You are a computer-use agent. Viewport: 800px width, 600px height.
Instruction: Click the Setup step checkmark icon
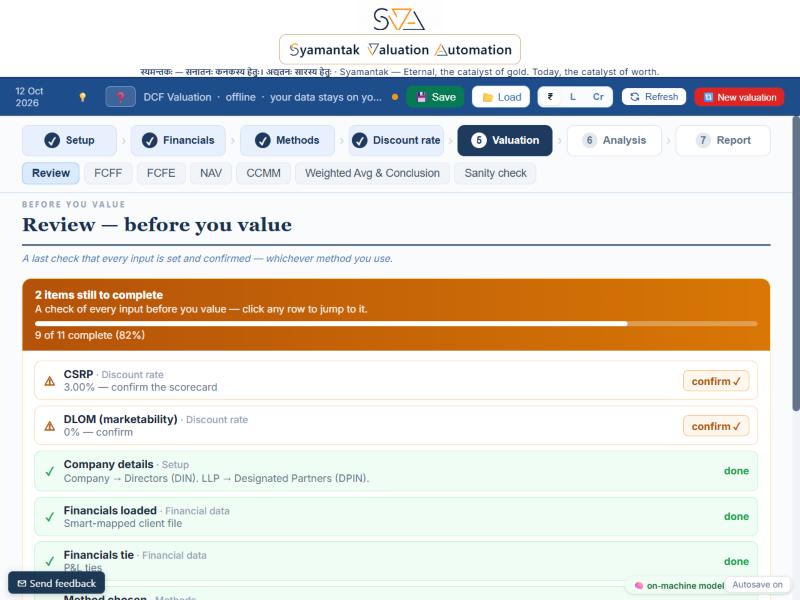(52, 140)
